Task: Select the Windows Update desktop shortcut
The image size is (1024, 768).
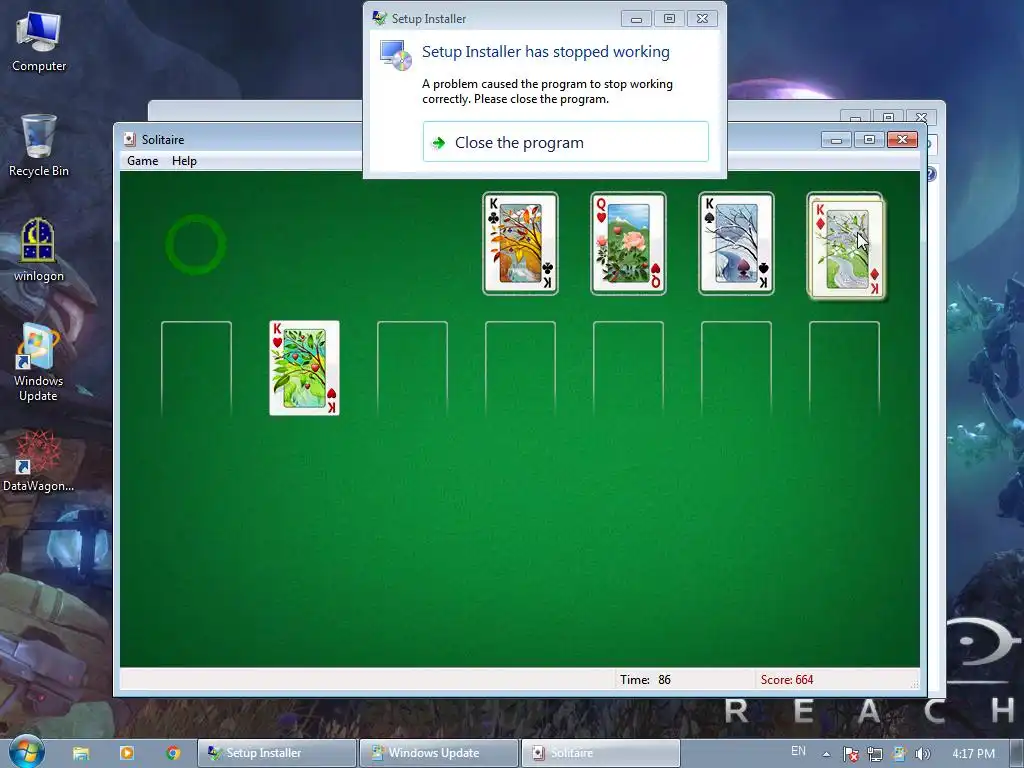Action: 39,362
